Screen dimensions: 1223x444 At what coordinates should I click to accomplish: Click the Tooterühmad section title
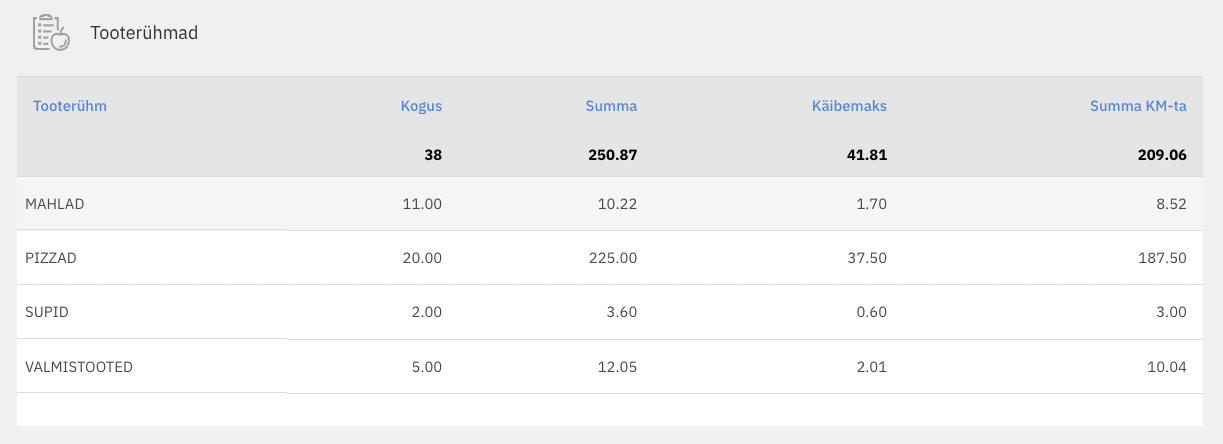point(144,33)
